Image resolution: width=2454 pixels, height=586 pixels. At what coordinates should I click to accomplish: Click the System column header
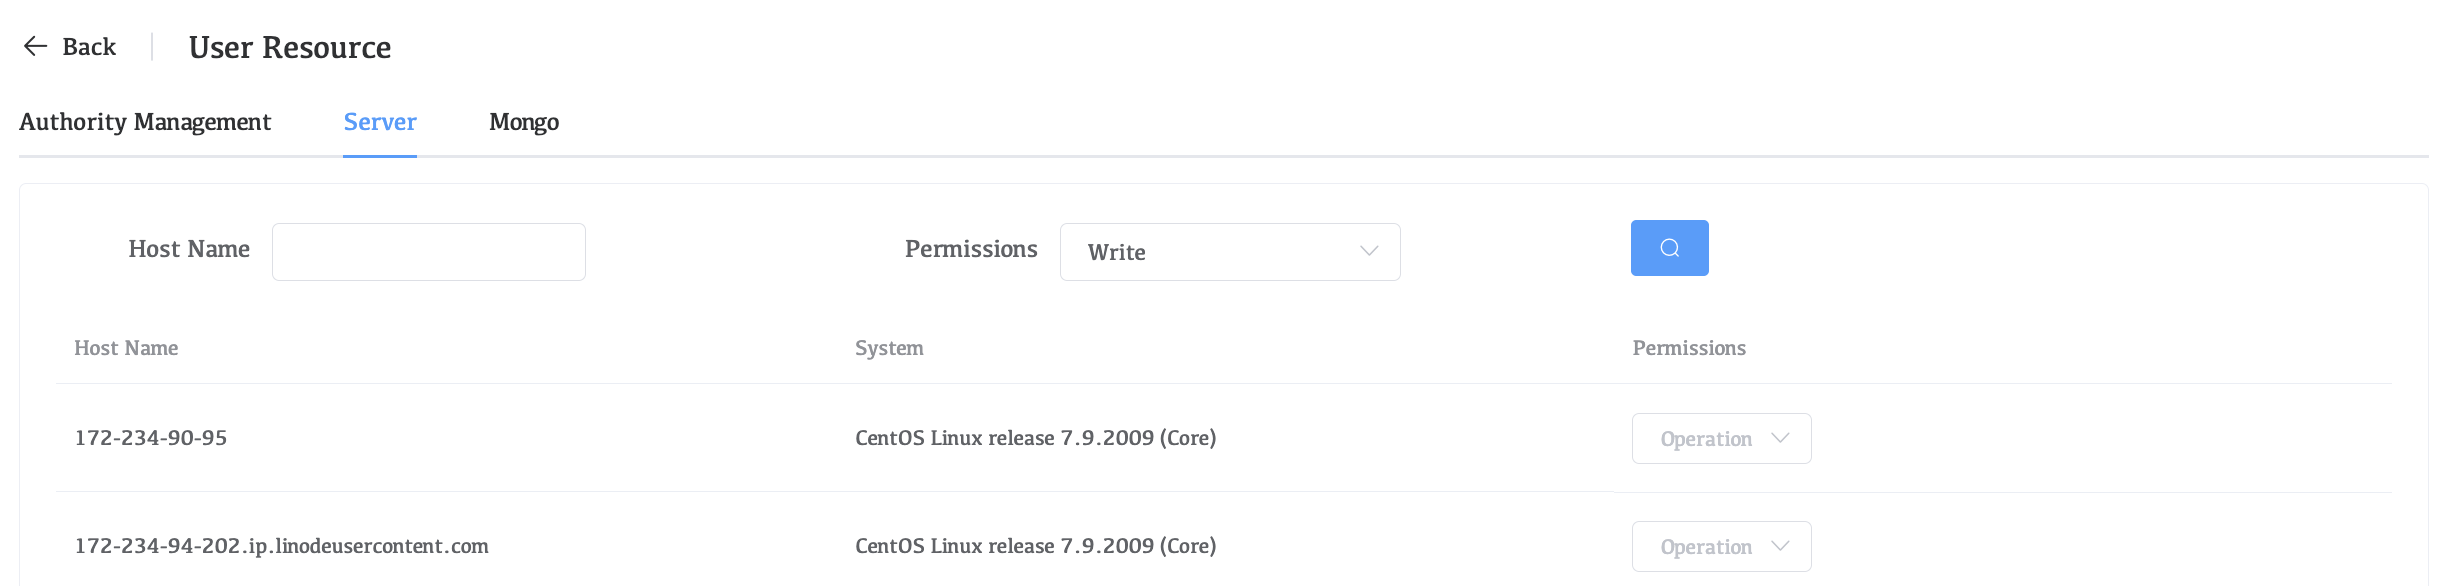[889, 347]
